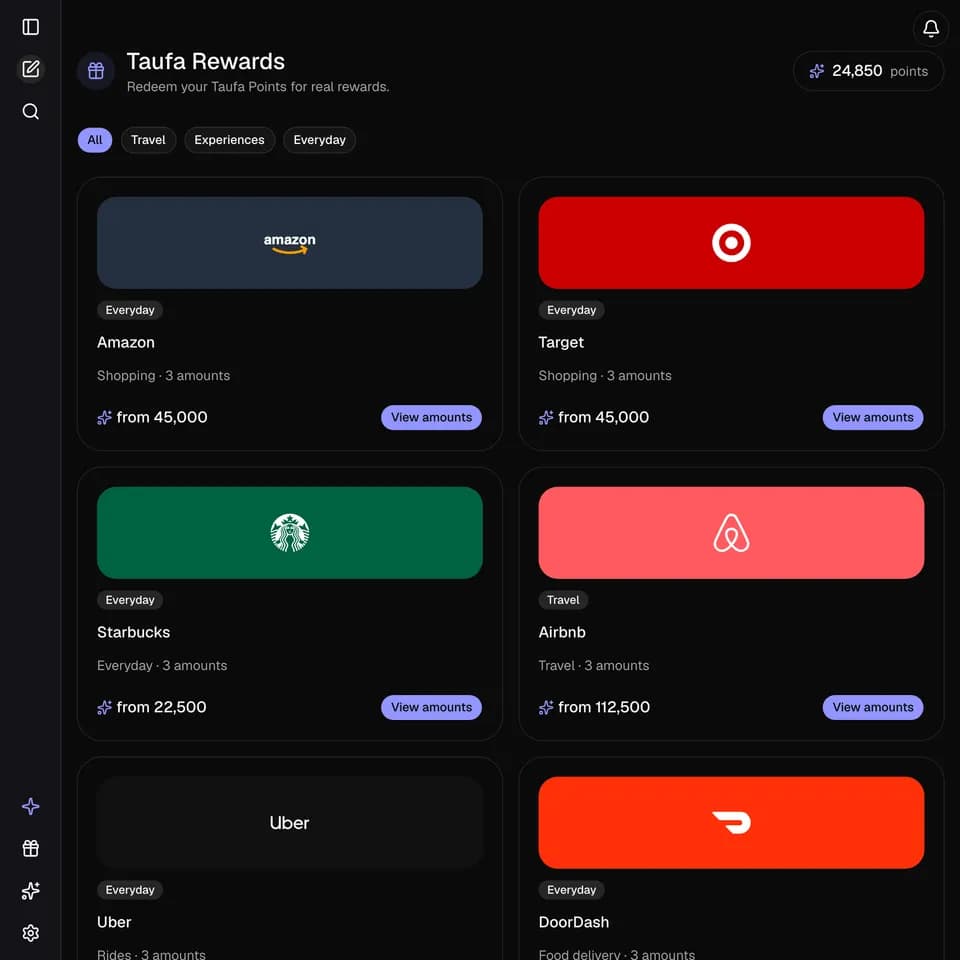This screenshot has height=960, width=960.
Task: Click 'from 112,500' on Airbnb card
Action: tap(604, 707)
